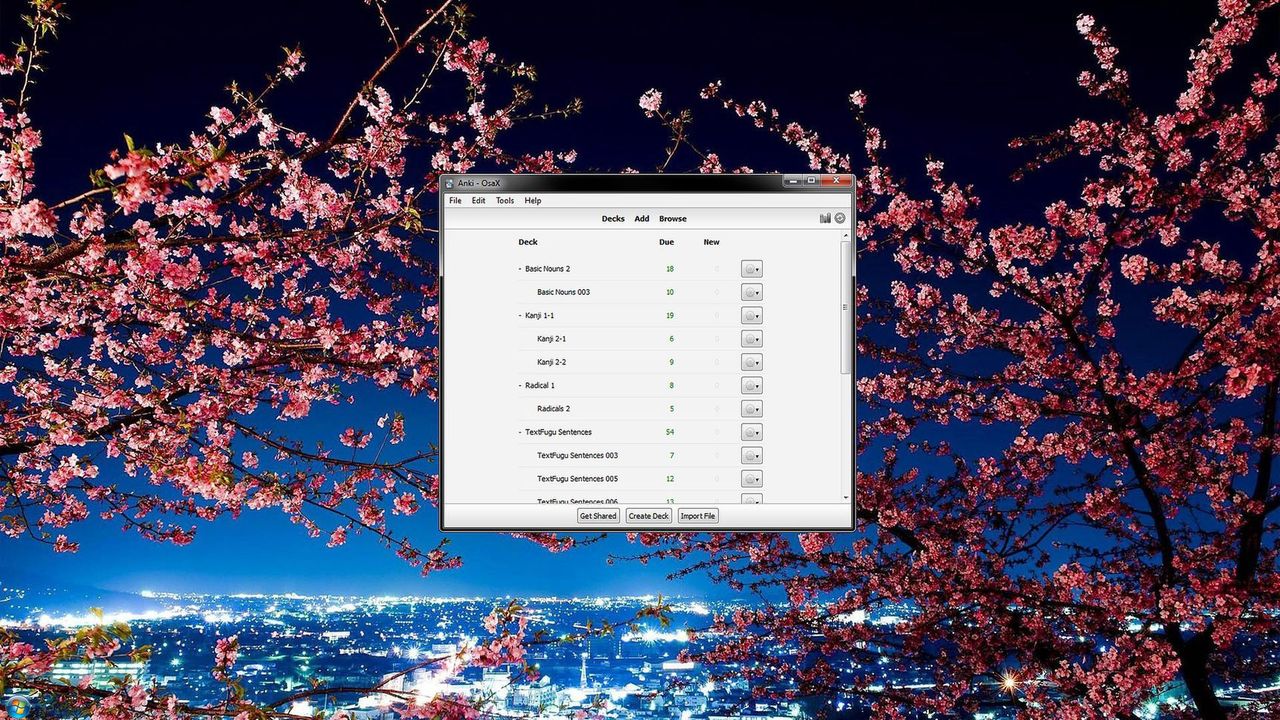Click due count 12 for TextFugu Sentences 005
Image resolution: width=1280 pixels, height=720 pixels.
(x=670, y=479)
